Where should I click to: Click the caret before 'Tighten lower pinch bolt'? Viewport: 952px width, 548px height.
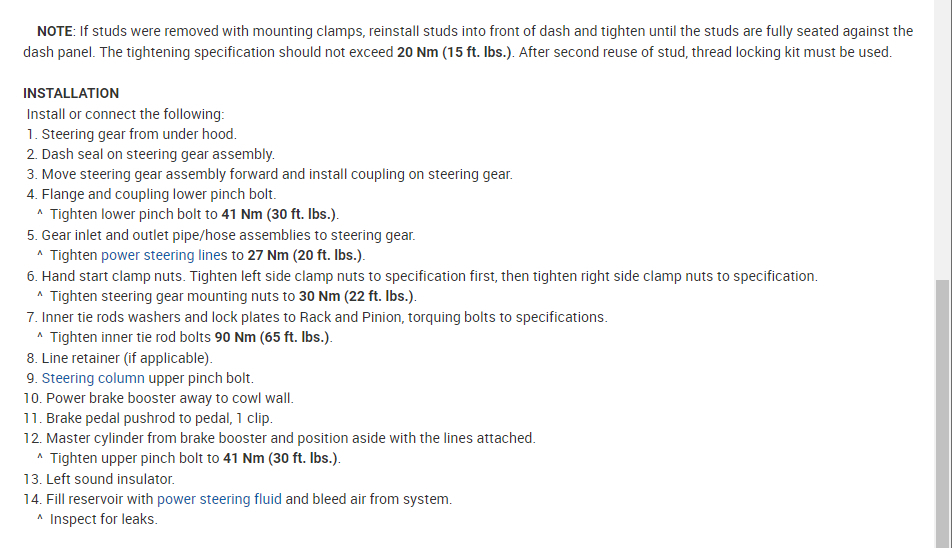[x=39, y=215]
